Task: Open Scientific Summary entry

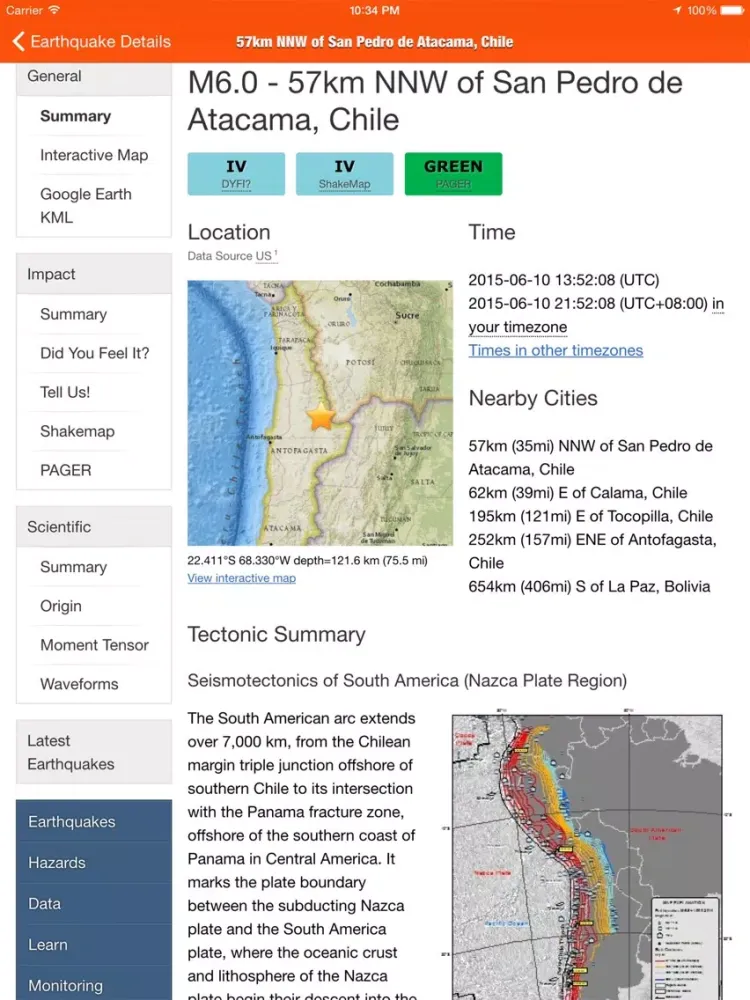Action: tap(73, 567)
